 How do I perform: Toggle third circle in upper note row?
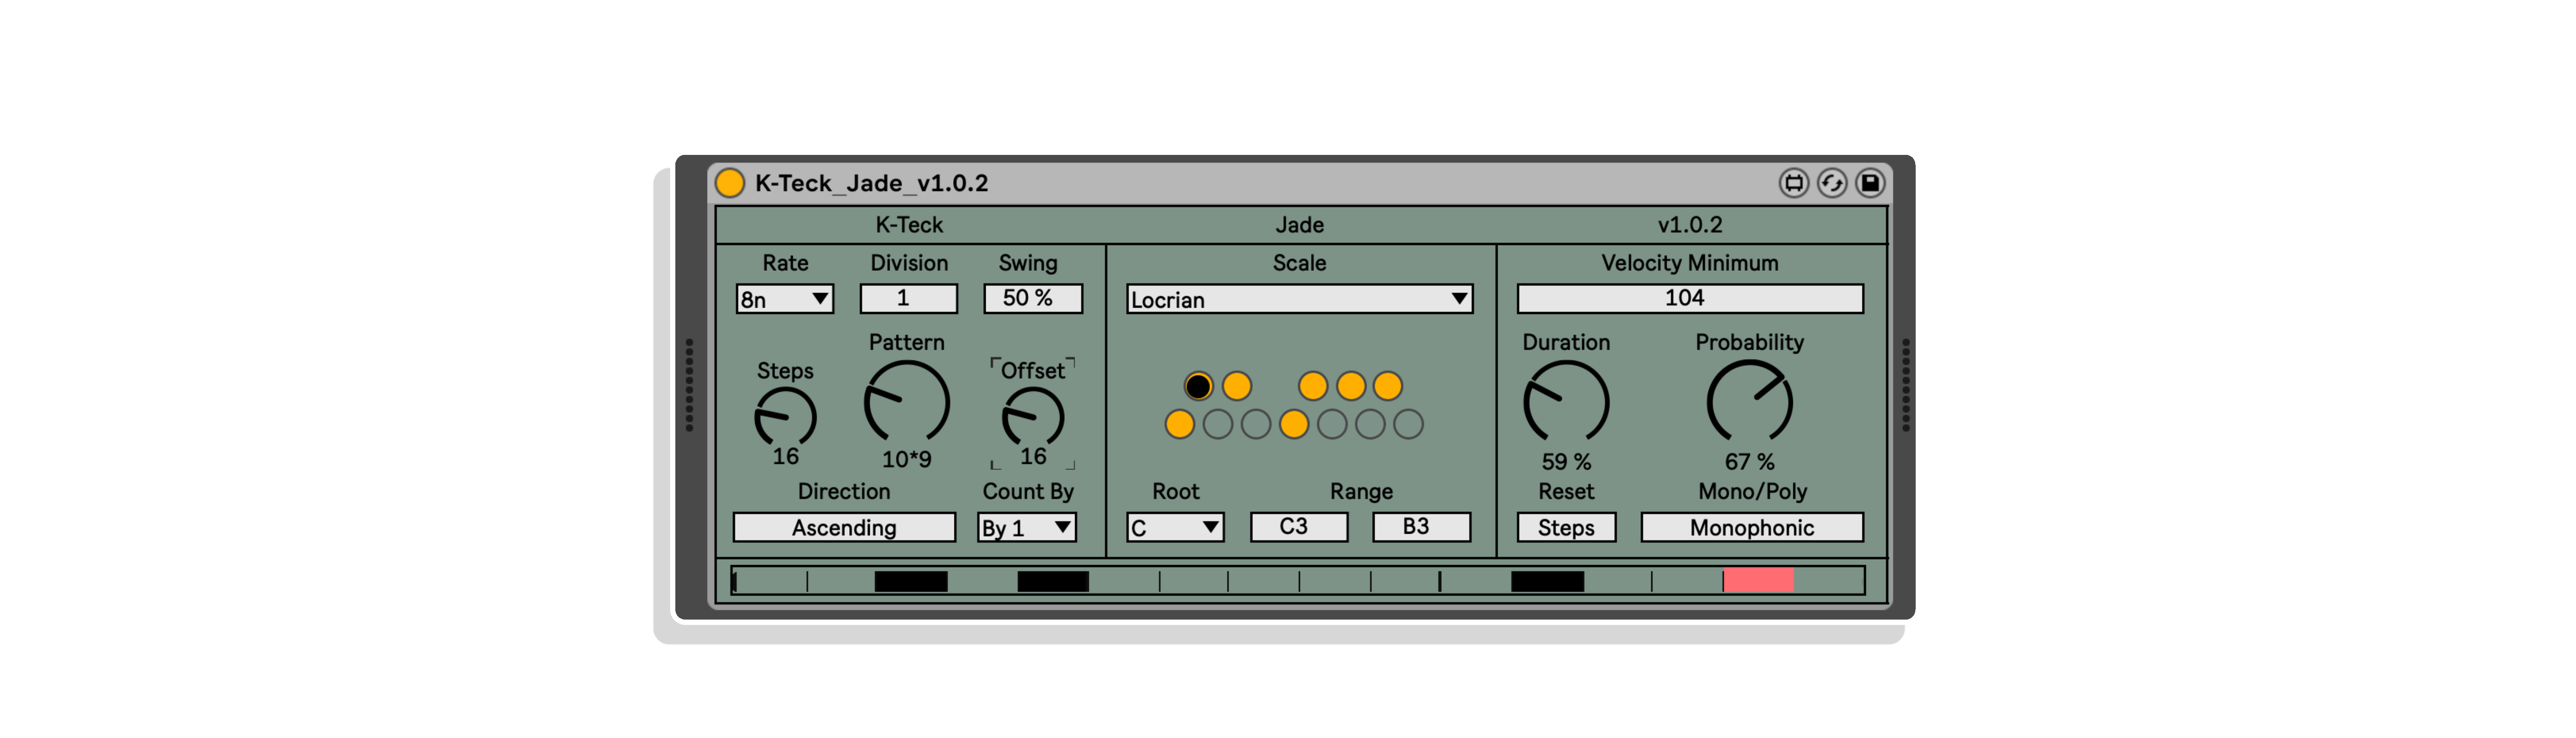point(1313,386)
